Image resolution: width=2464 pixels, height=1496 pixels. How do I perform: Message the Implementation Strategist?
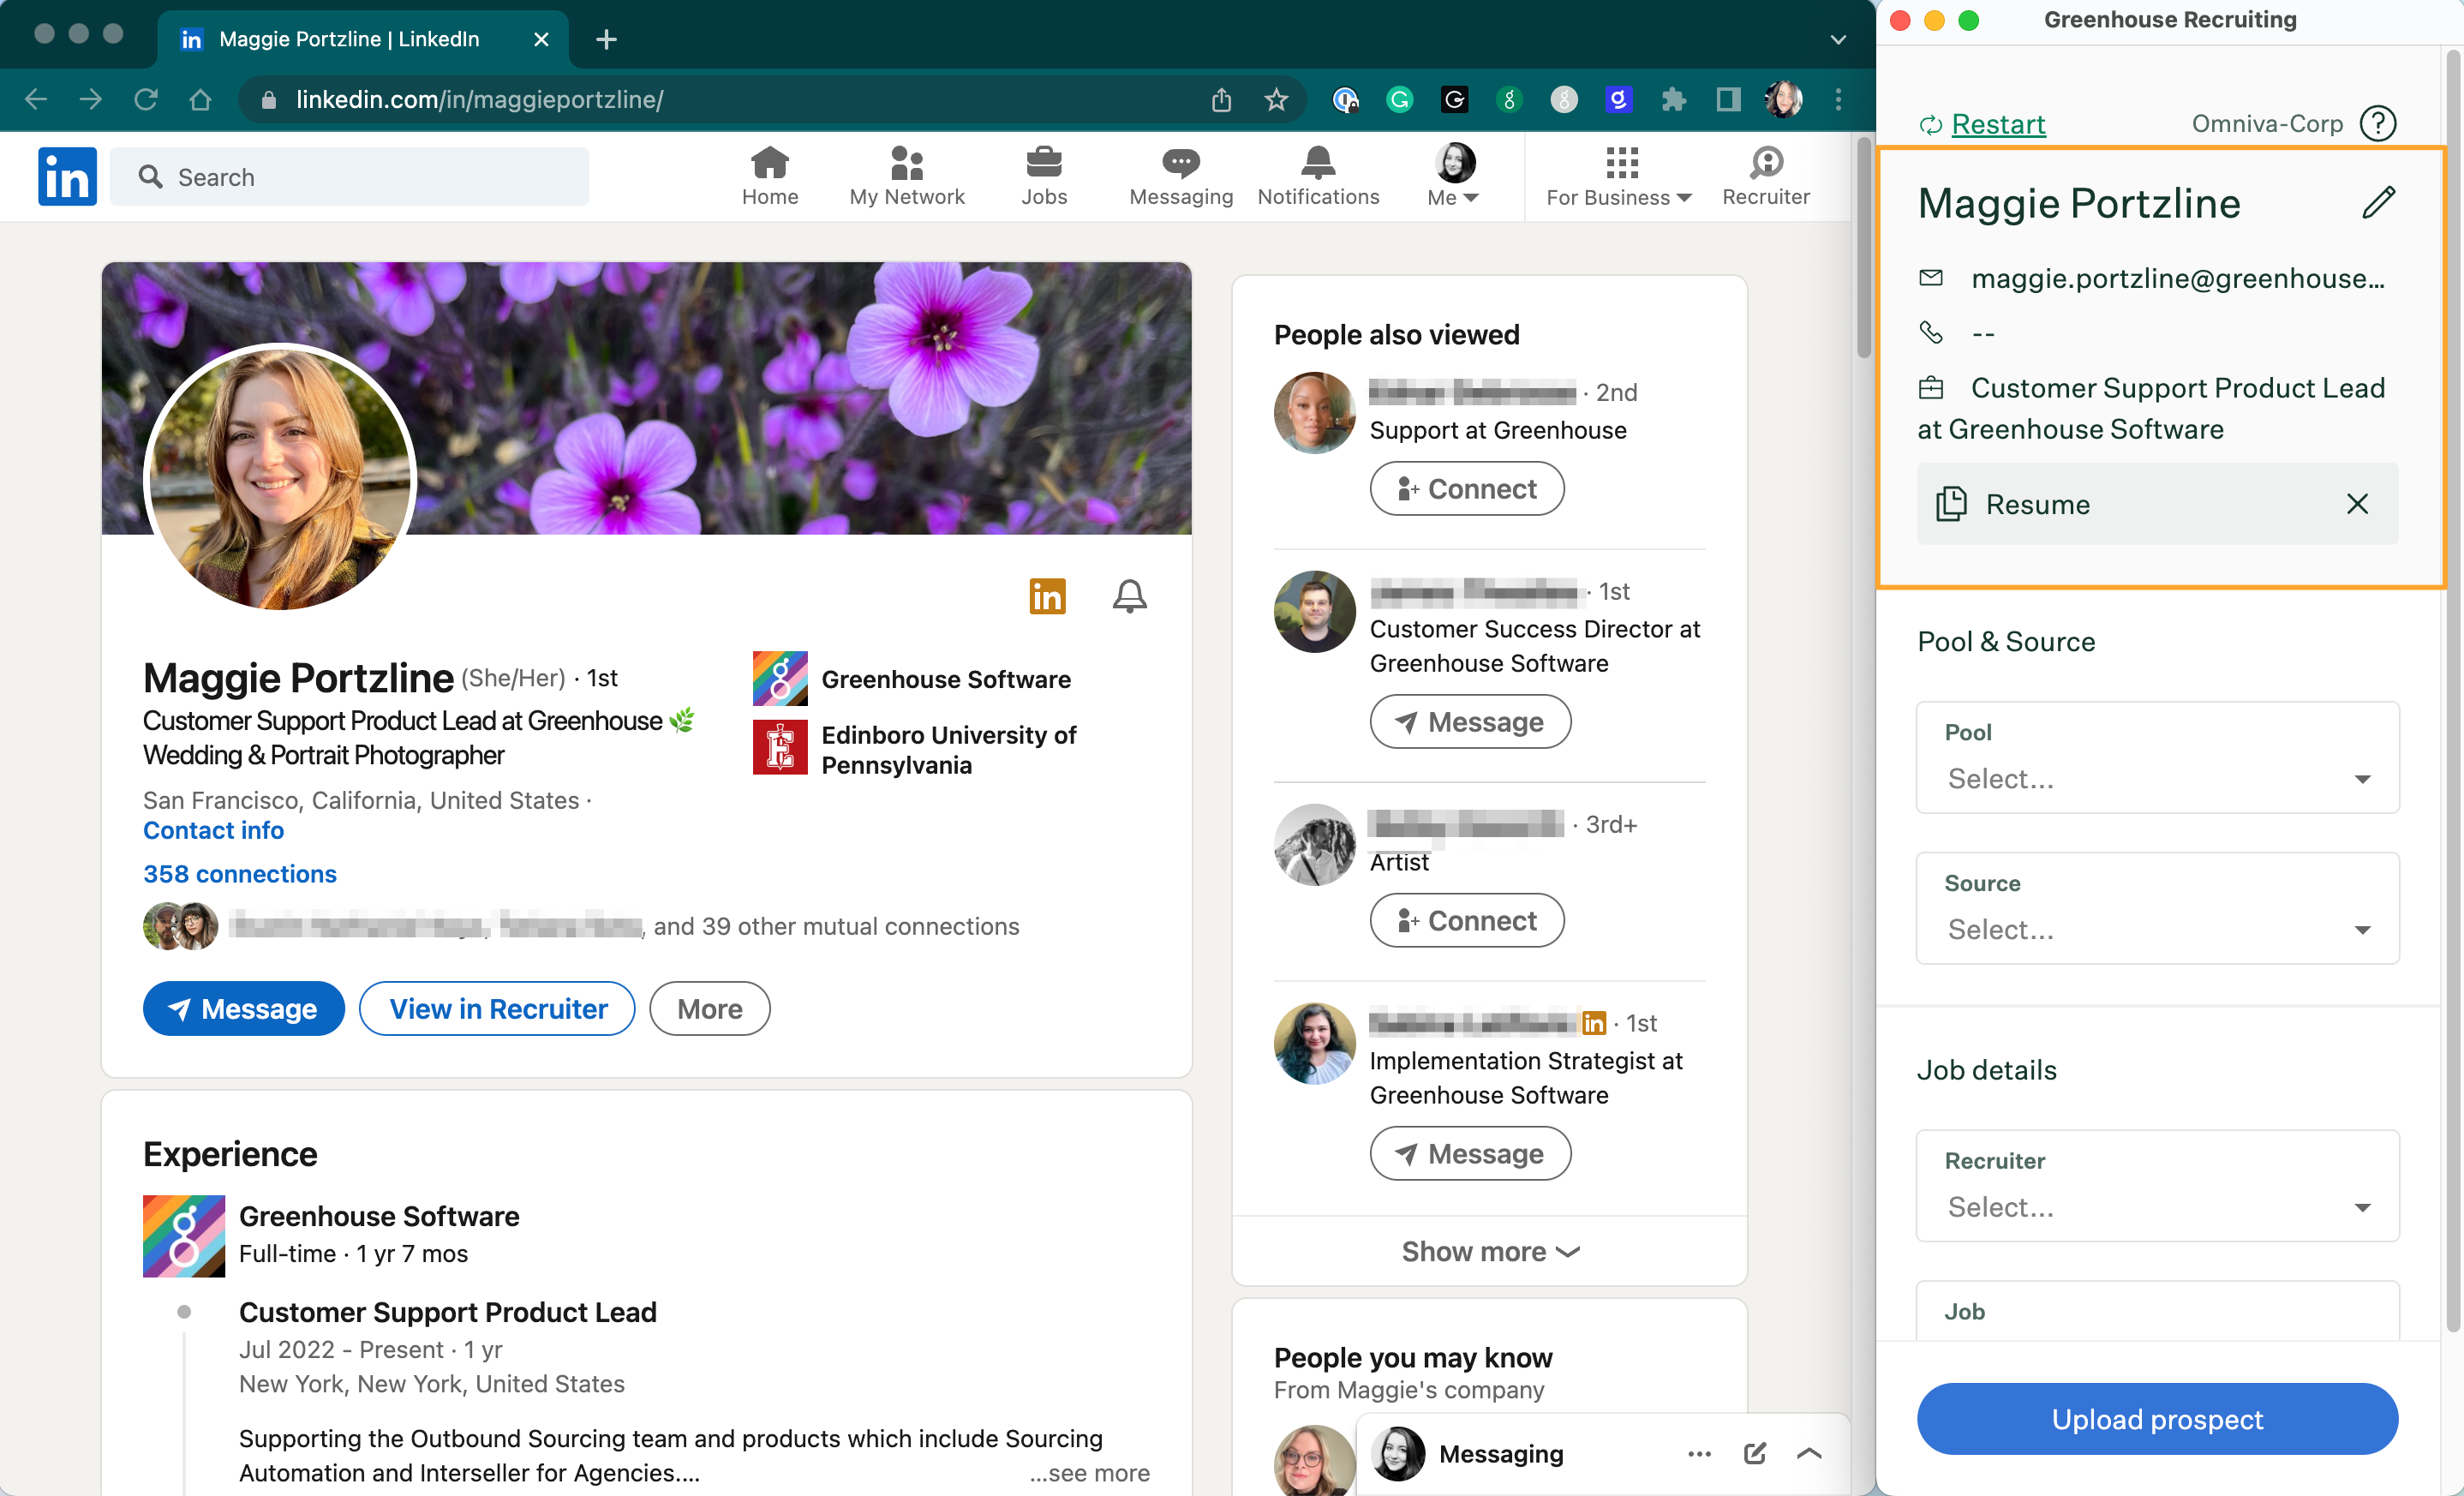[x=1470, y=1153]
